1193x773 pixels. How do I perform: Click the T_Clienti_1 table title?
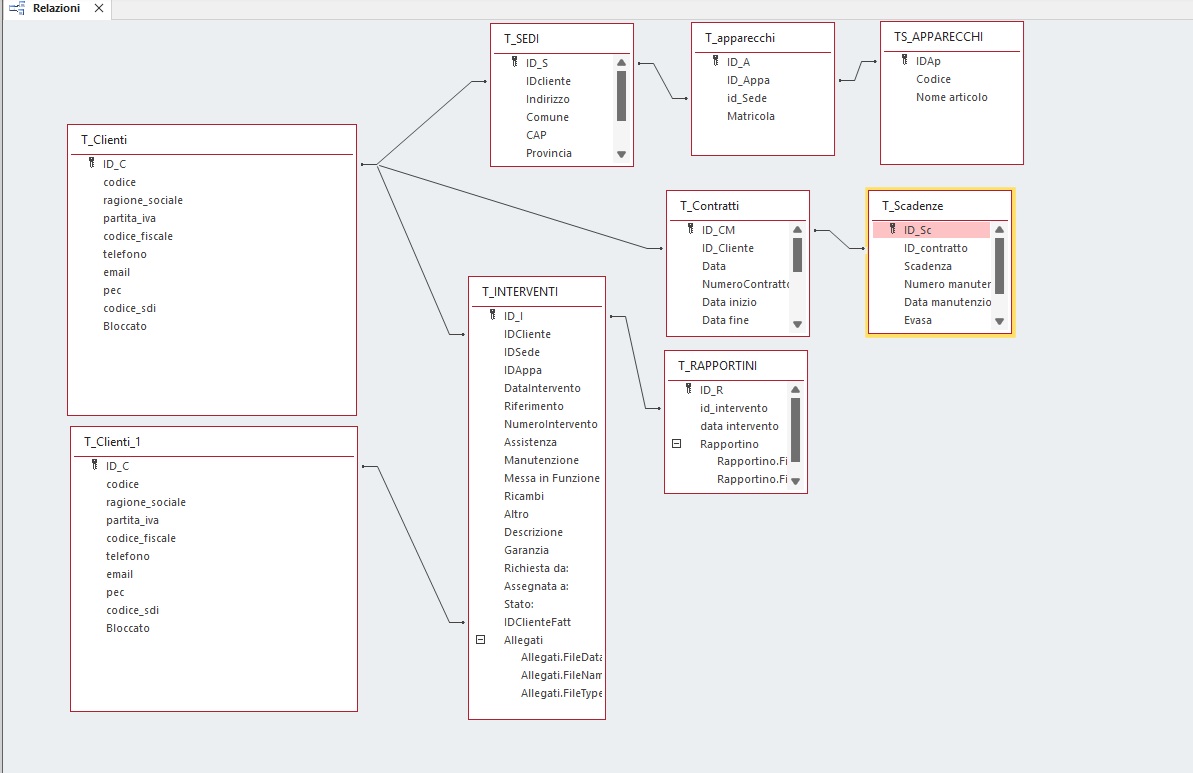pyautogui.click(x=119, y=441)
